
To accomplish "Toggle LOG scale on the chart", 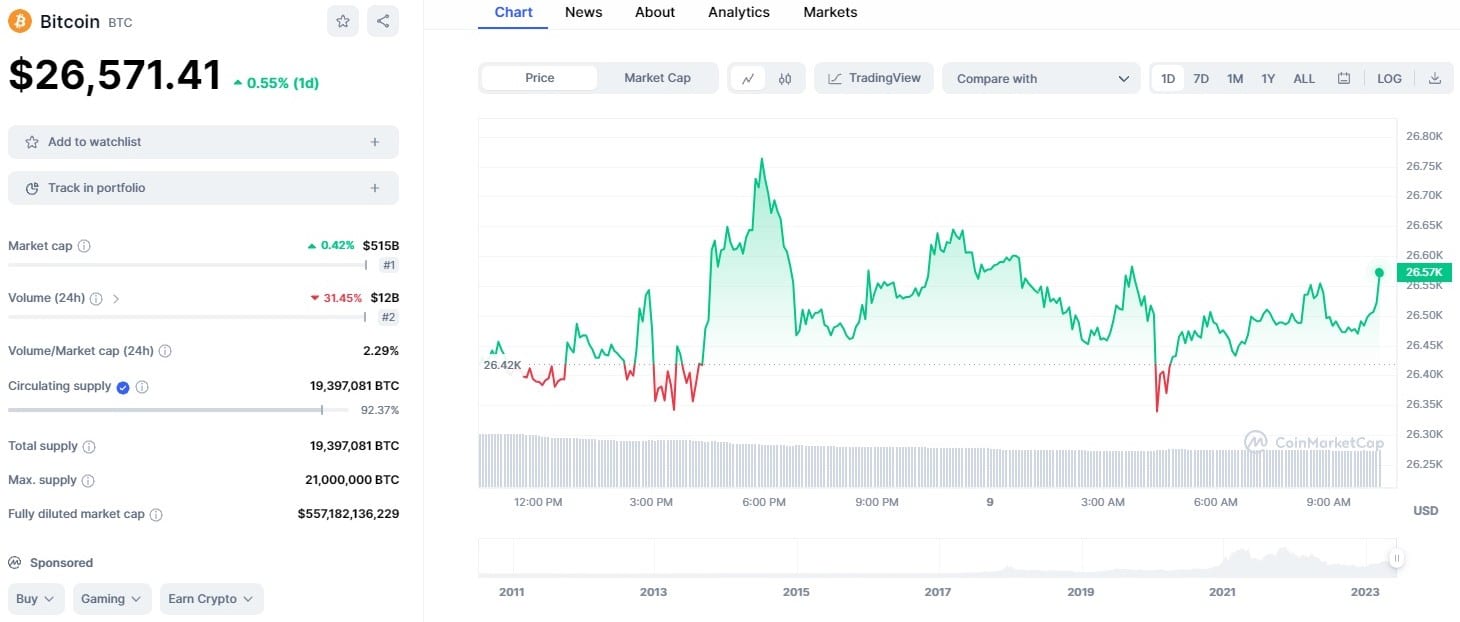I will pos(1389,78).
